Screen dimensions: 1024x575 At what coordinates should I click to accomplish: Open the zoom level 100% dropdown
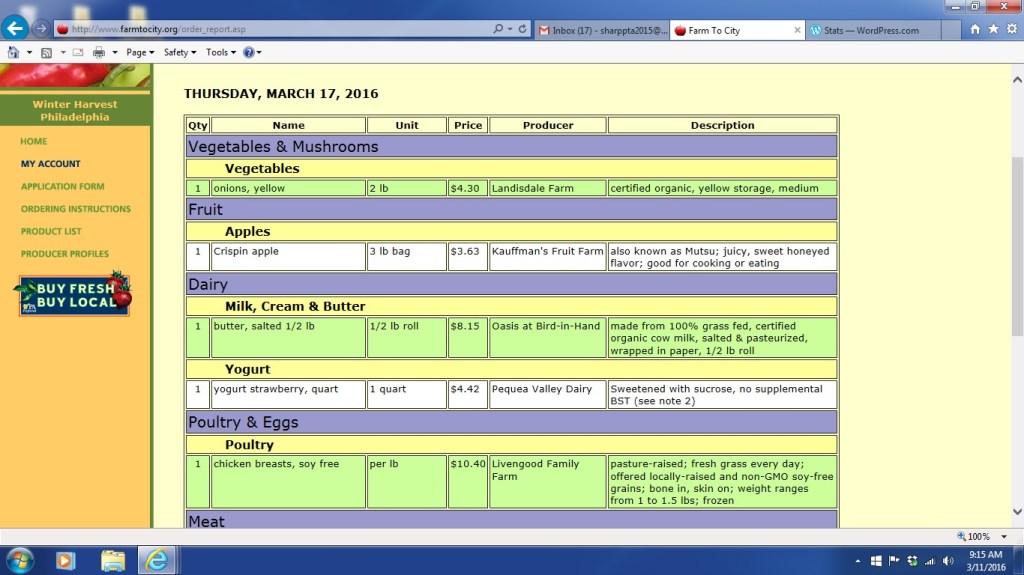coord(980,537)
